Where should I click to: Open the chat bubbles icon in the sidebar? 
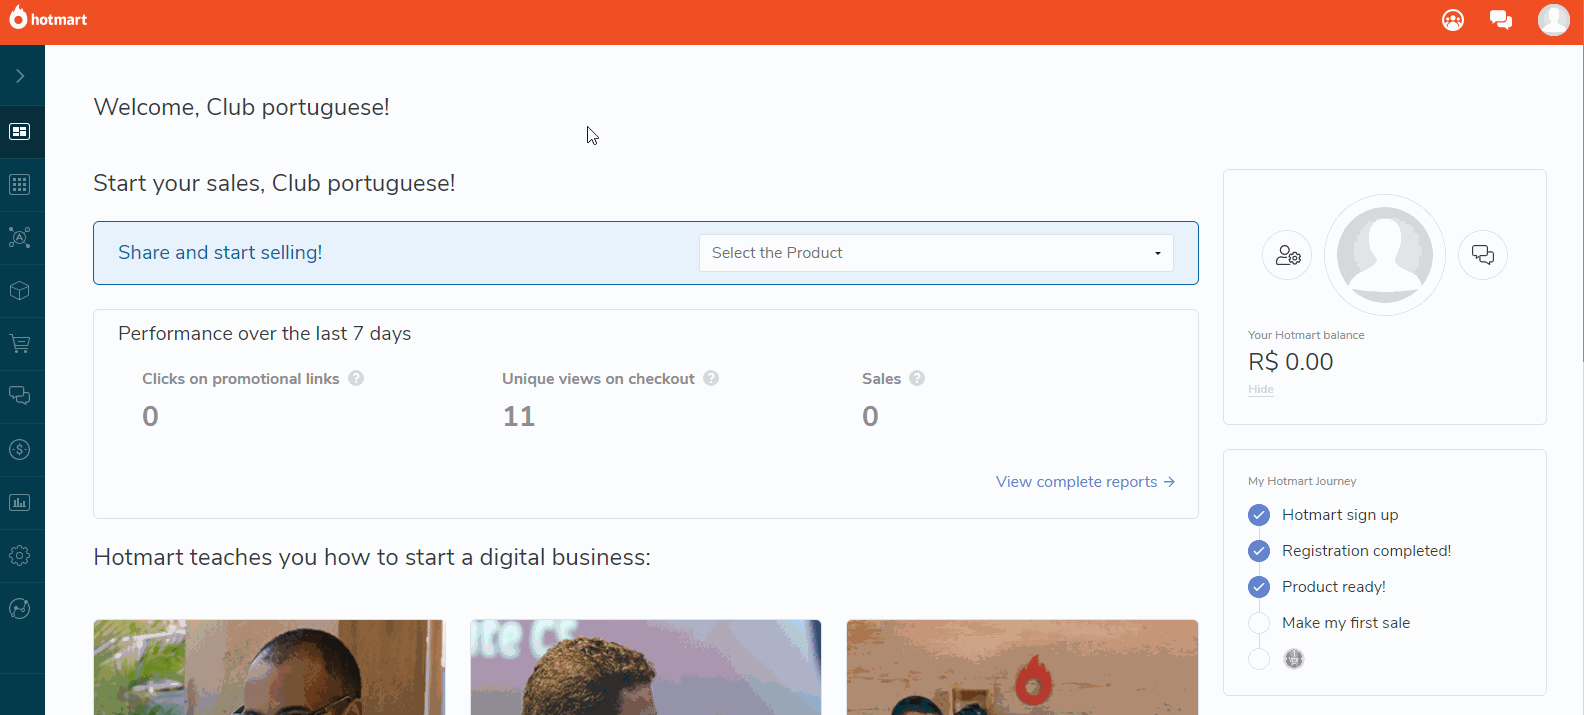click(20, 396)
